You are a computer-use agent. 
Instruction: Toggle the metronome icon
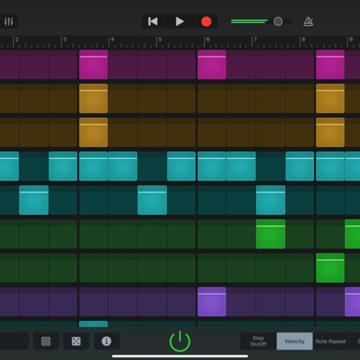308,22
